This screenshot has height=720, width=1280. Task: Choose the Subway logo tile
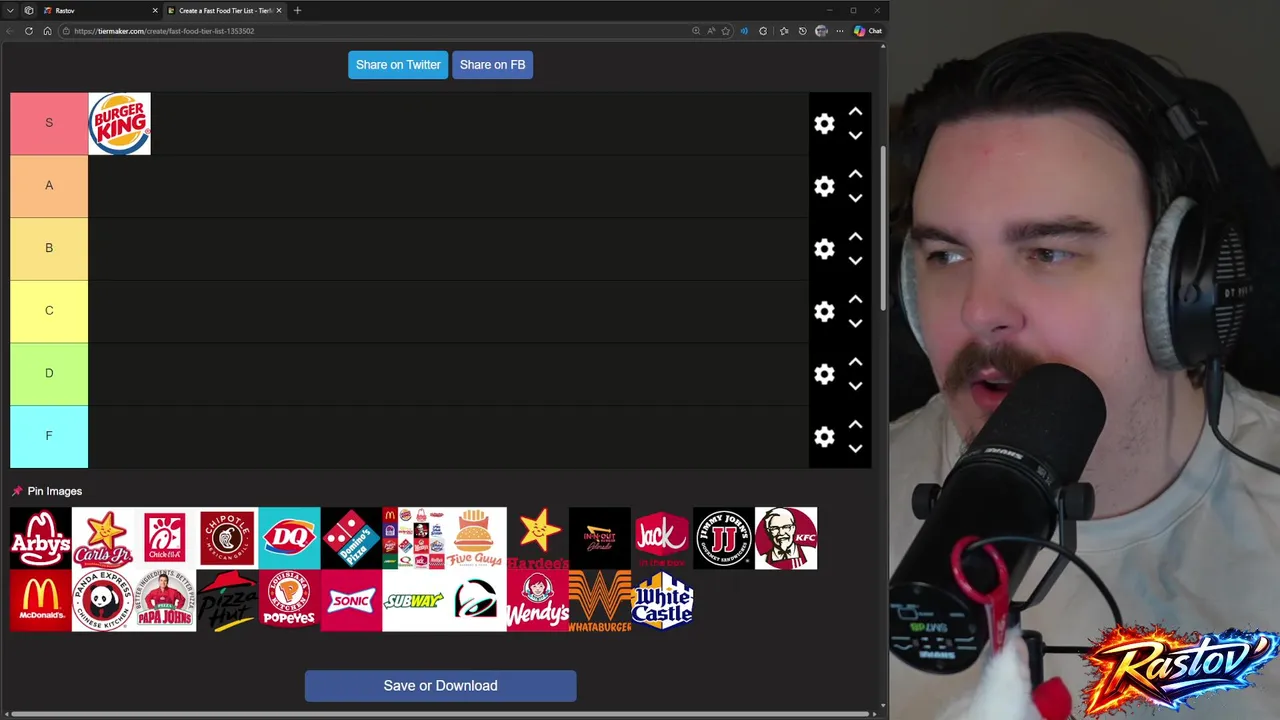click(413, 600)
